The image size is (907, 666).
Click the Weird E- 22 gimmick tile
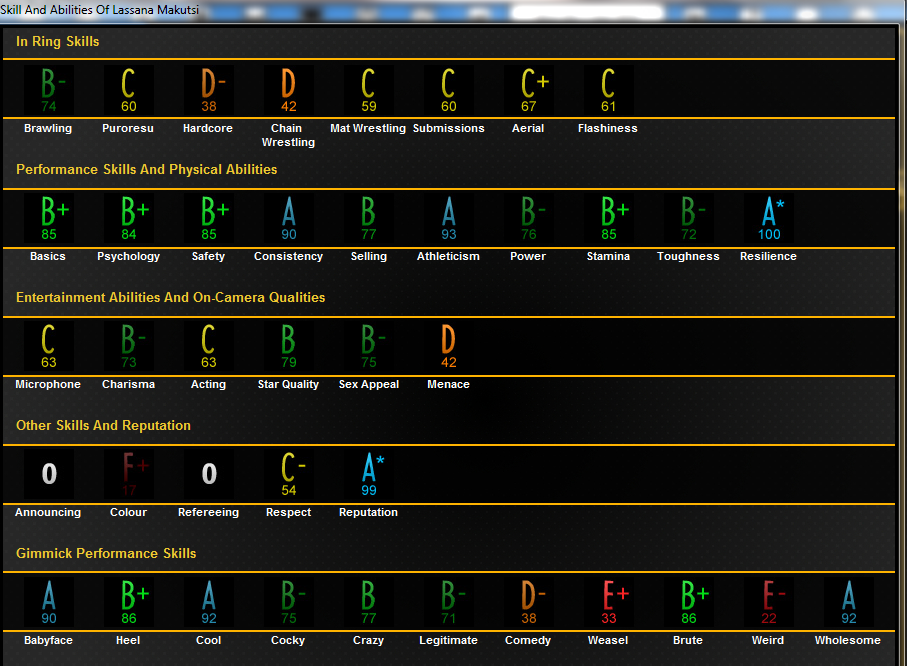[x=769, y=602]
